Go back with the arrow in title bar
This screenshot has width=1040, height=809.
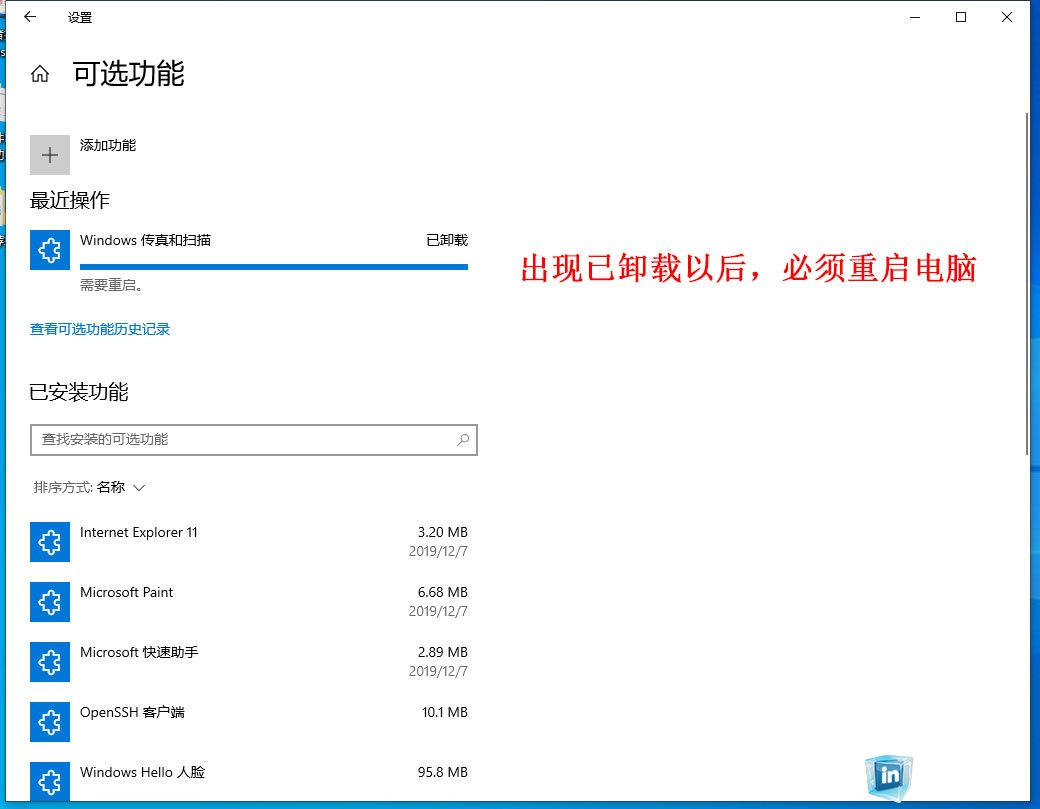30,17
